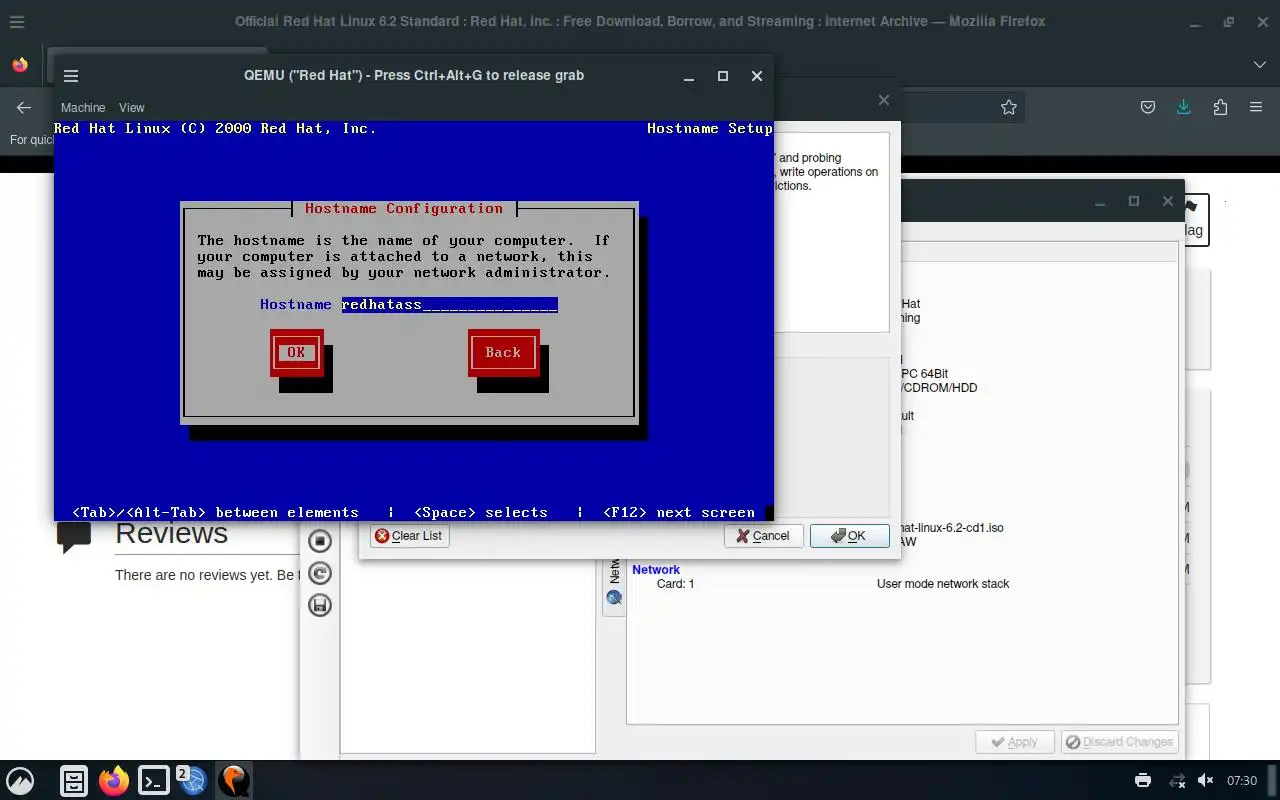Click the clock showing 07:30
The height and width of the screenshot is (800, 1280).
[x=1242, y=780]
